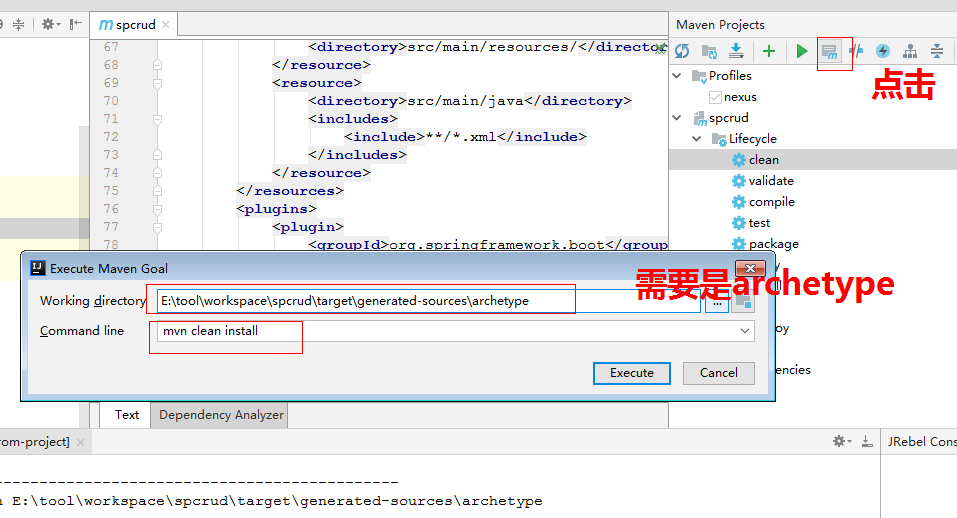Open JRebel Console tab
The image size is (957, 518).
click(921, 442)
